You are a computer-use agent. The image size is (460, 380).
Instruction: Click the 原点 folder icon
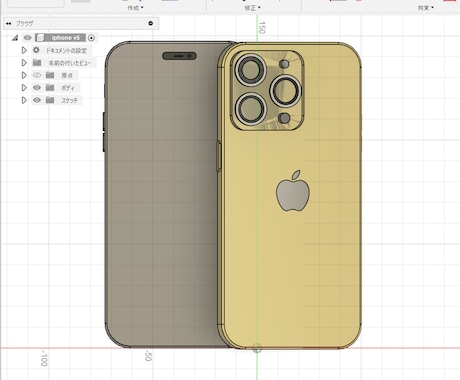pos(50,75)
